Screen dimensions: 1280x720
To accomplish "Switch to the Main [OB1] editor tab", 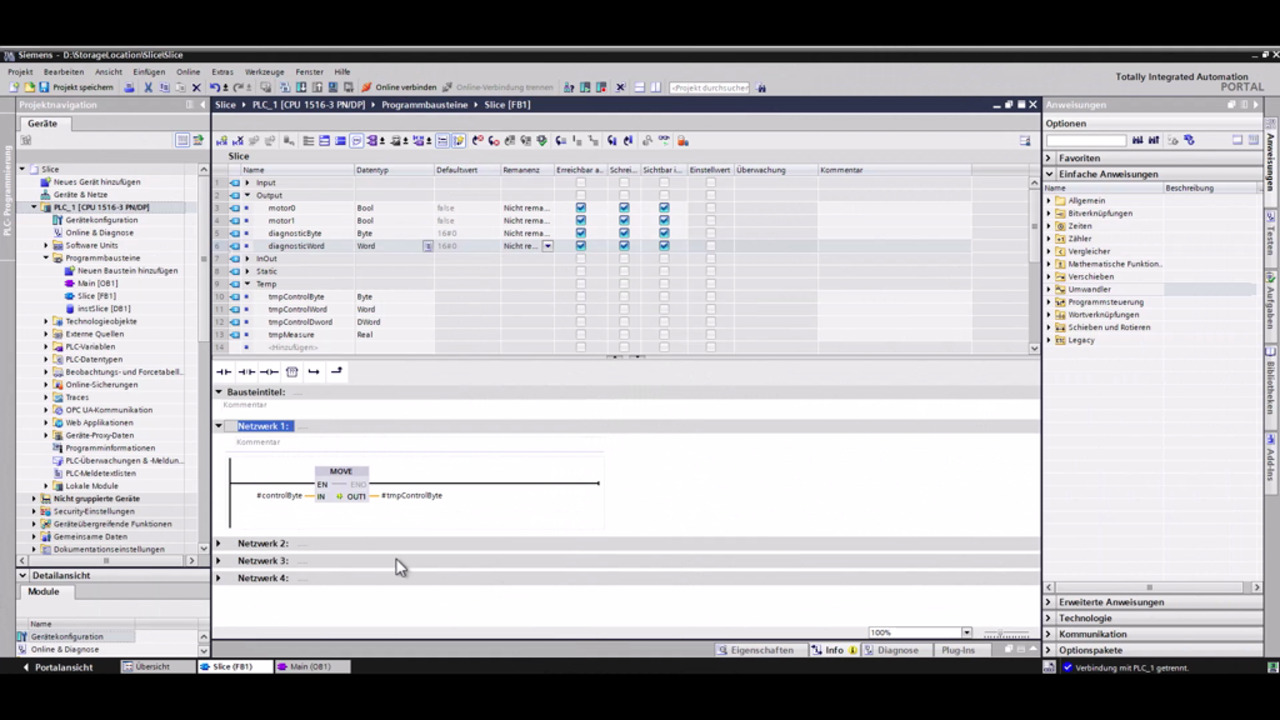I will pos(305,667).
